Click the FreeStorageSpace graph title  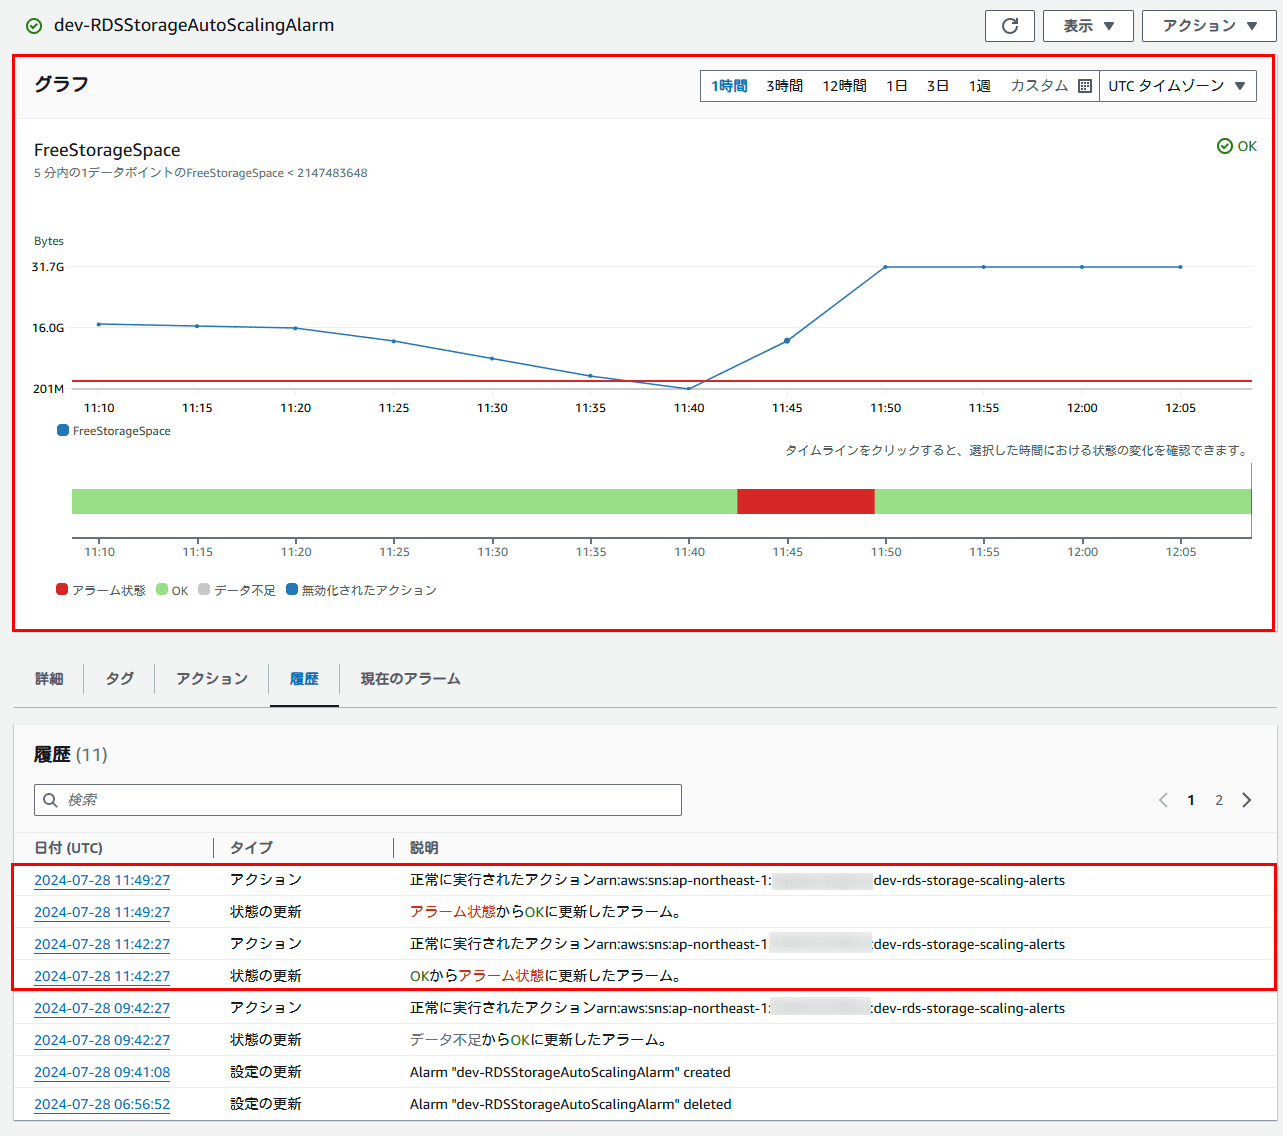(x=107, y=150)
